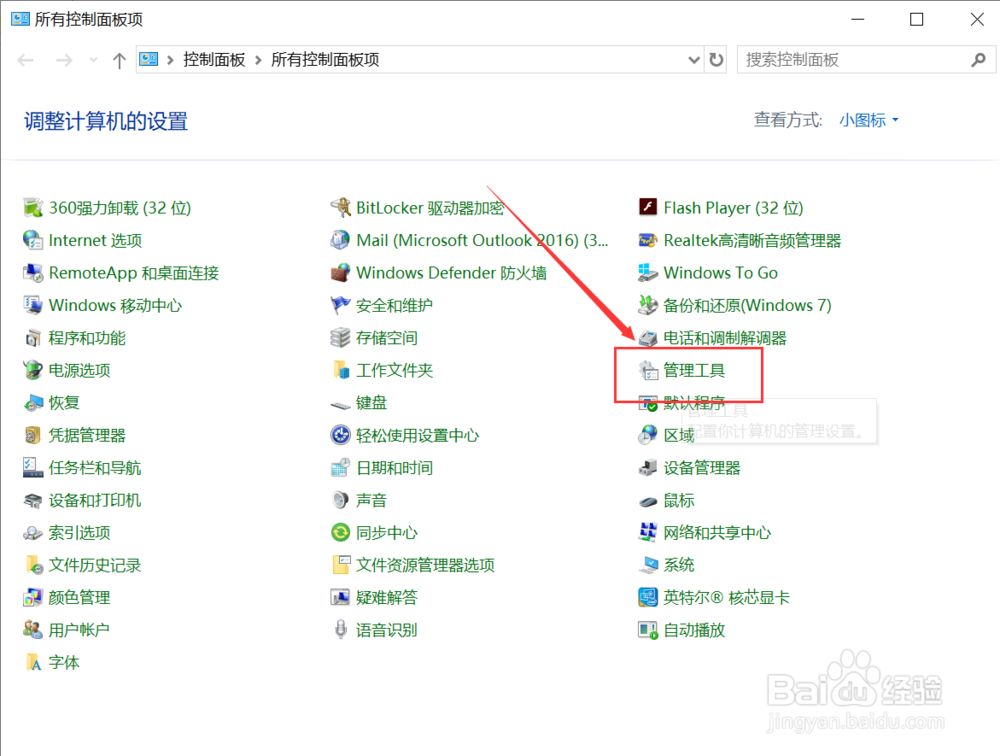Open BitLocker 驱动器加密
This screenshot has width=1000, height=756.
[428, 207]
